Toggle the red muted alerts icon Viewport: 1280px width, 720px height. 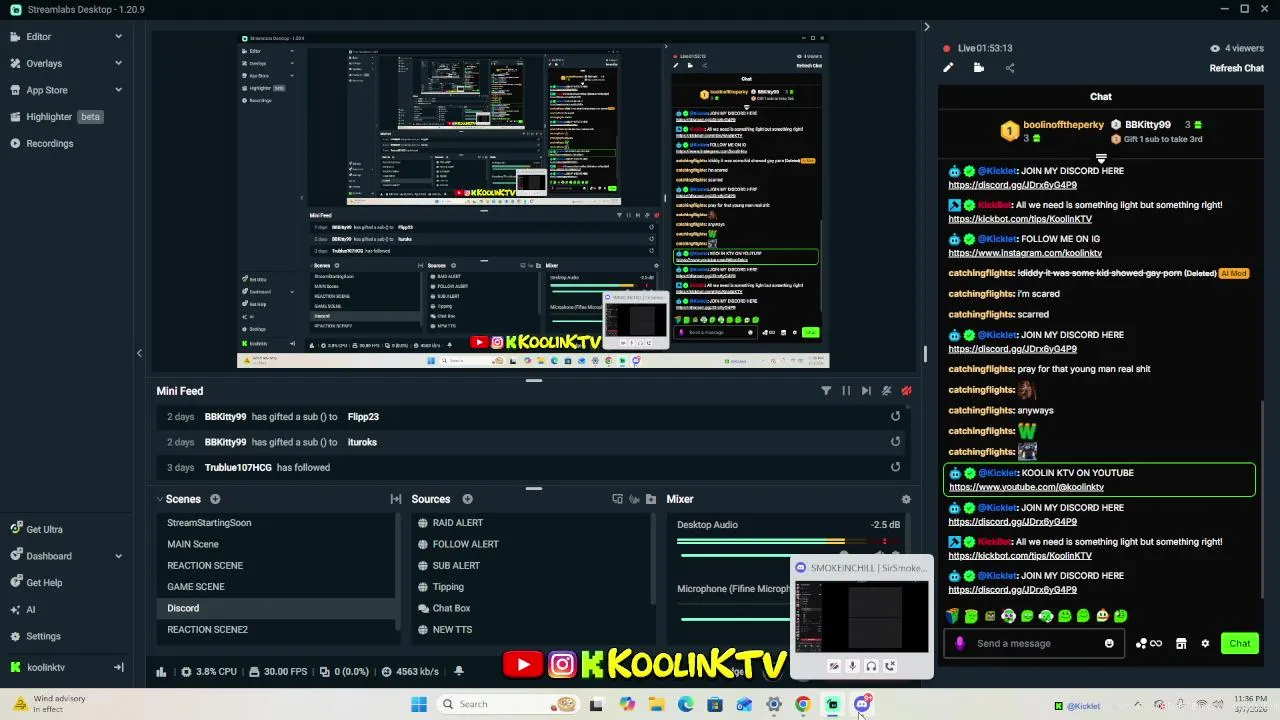(x=906, y=391)
